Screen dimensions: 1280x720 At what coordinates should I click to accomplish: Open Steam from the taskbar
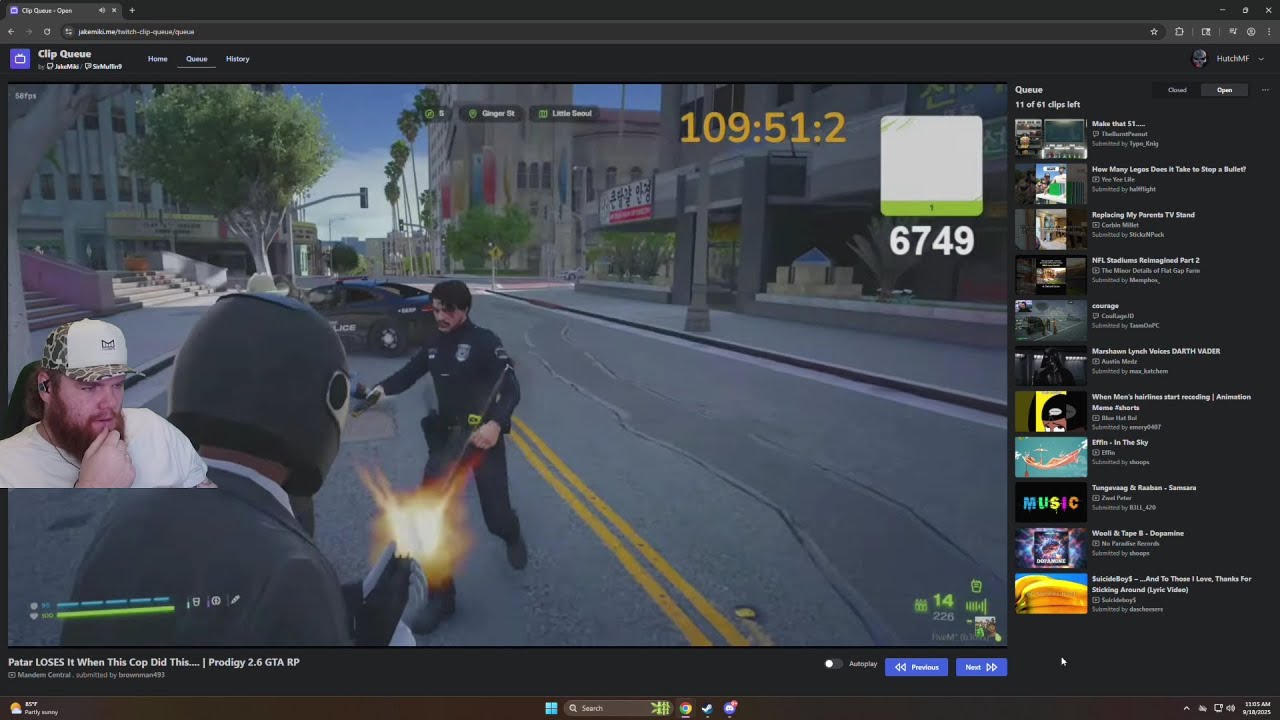point(707,708)
